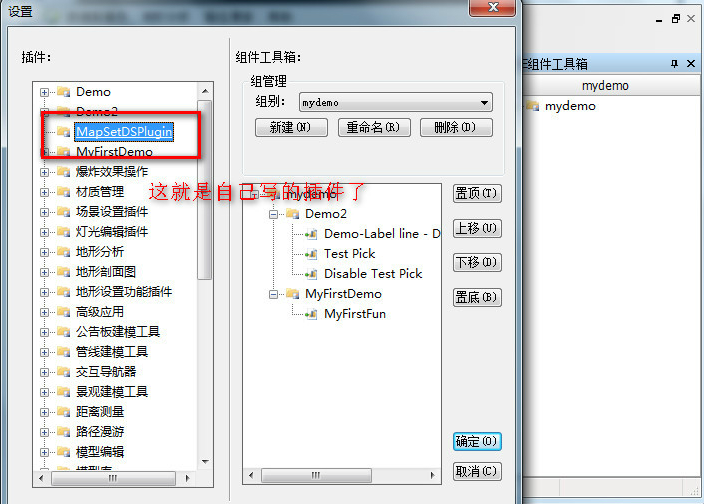Click the 置顶(T) move-to-top button
Viewport: 704px width, 504px height.
click(x=477, y=193)
